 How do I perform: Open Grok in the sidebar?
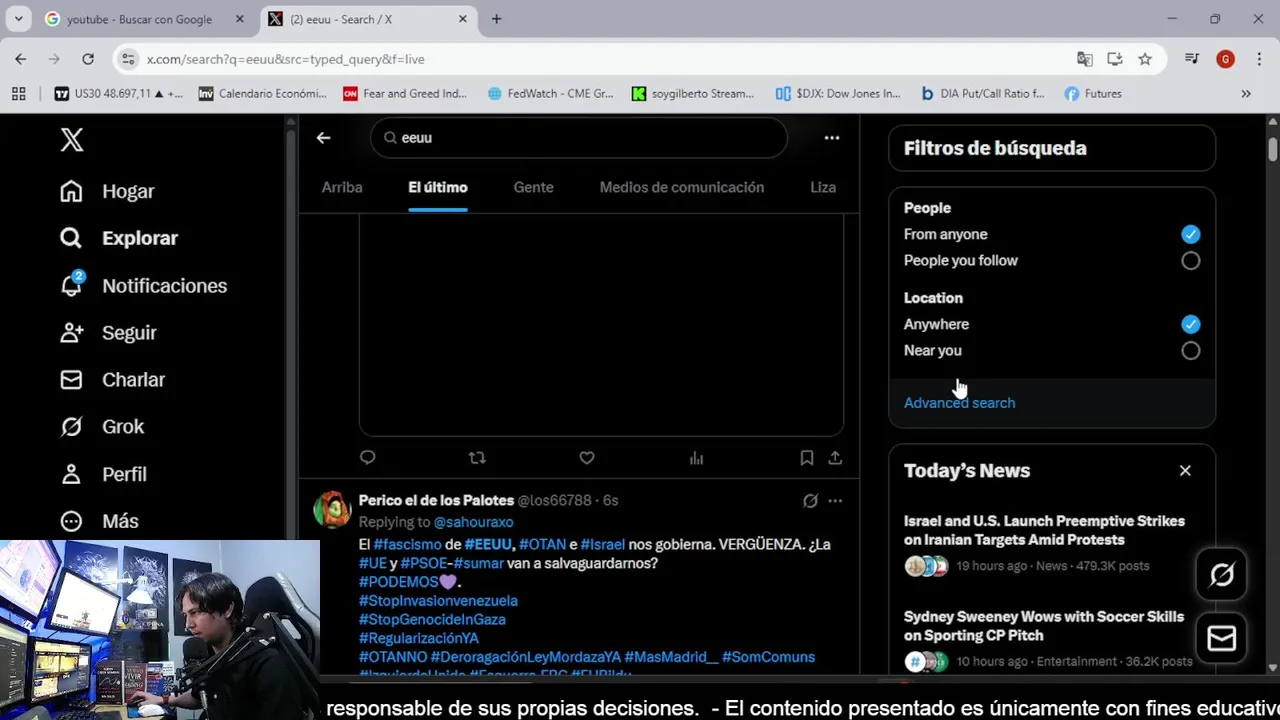pos(101,427)
